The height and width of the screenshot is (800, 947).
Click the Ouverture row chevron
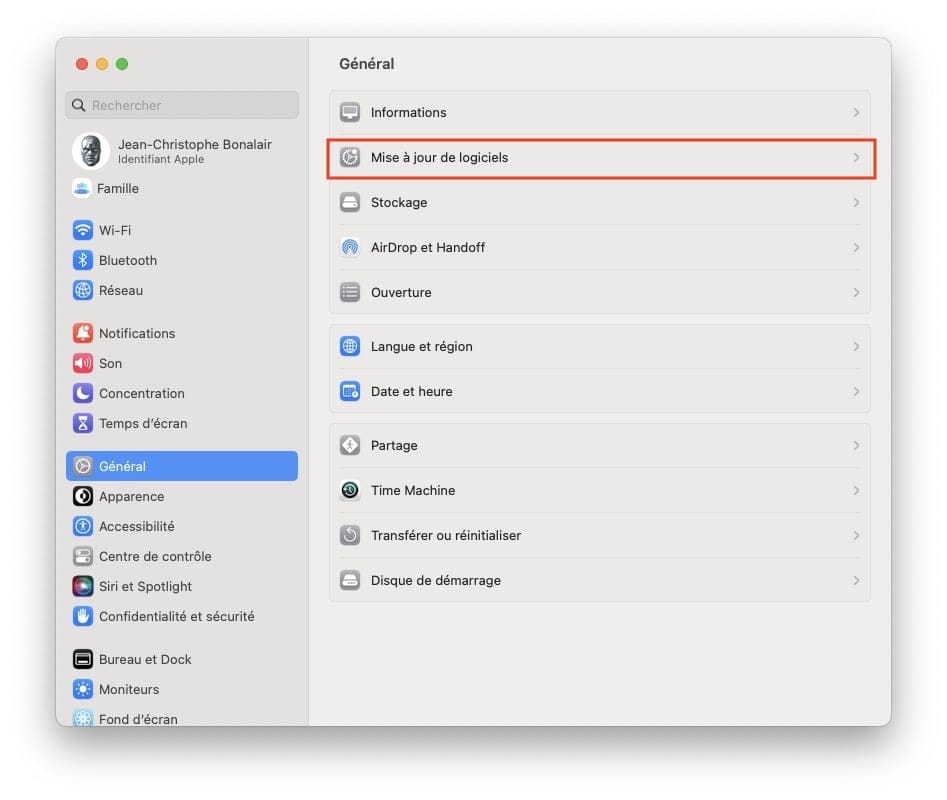tap(856, 292)
